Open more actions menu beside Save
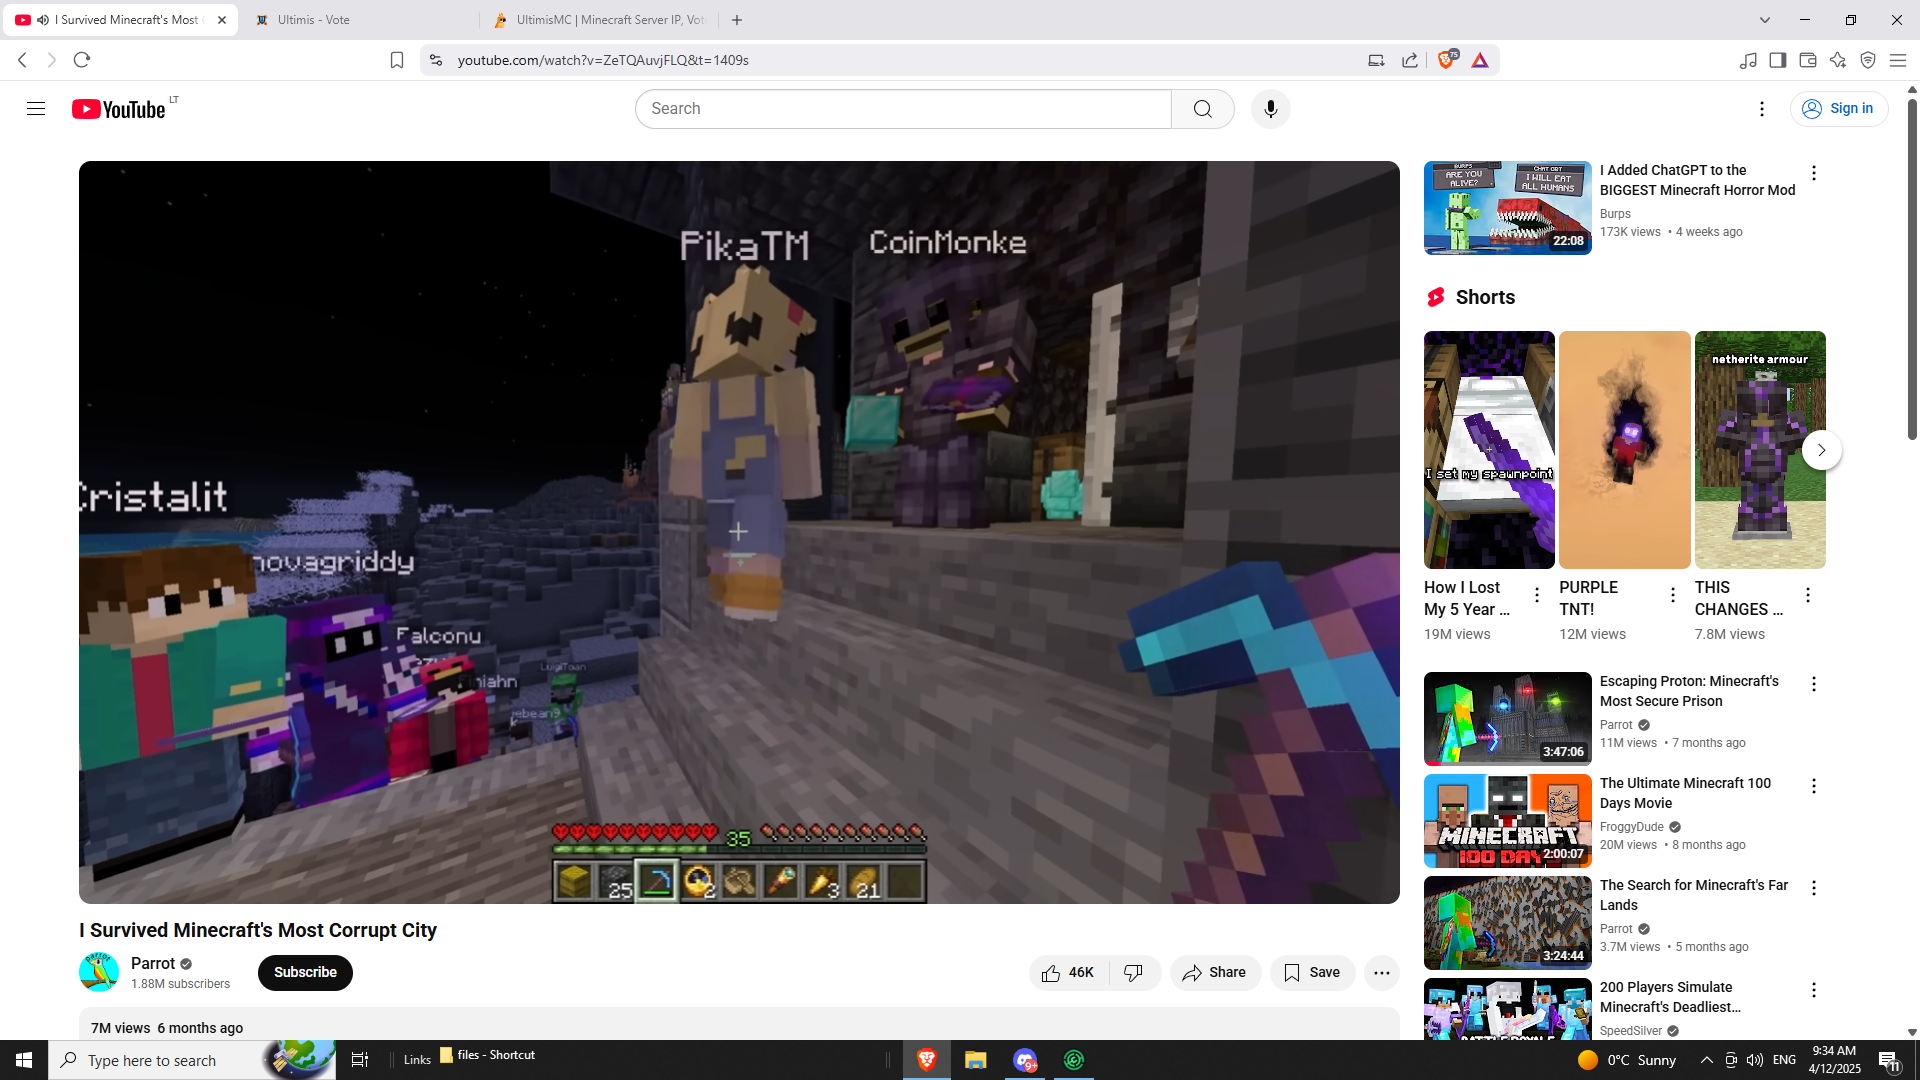The height and width of the screenshot is (1080, 1920). (x=1381, y=973)
